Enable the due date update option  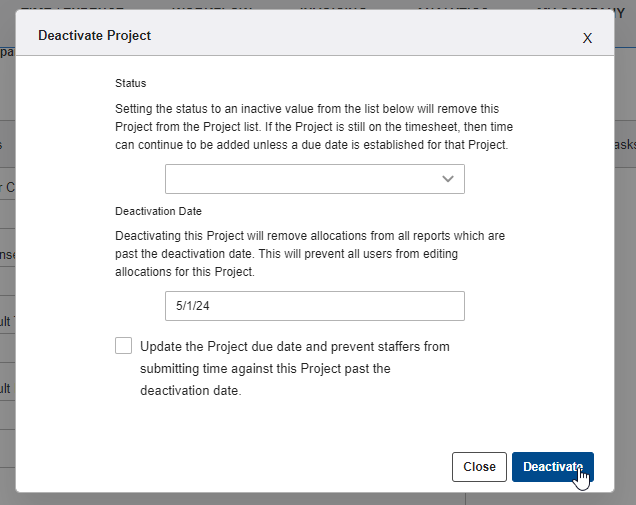(x=124, y=346)
